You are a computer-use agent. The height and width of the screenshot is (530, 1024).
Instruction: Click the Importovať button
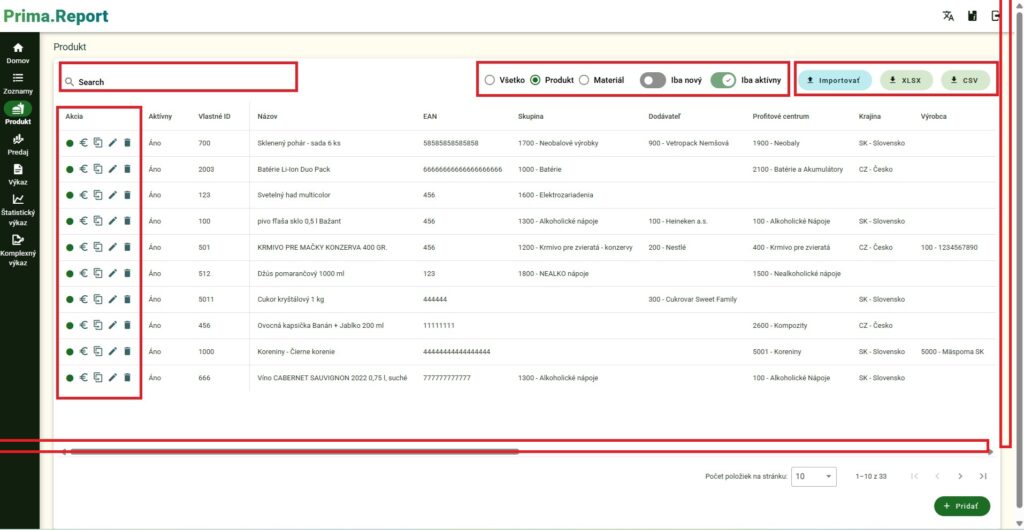pos(835,80)
